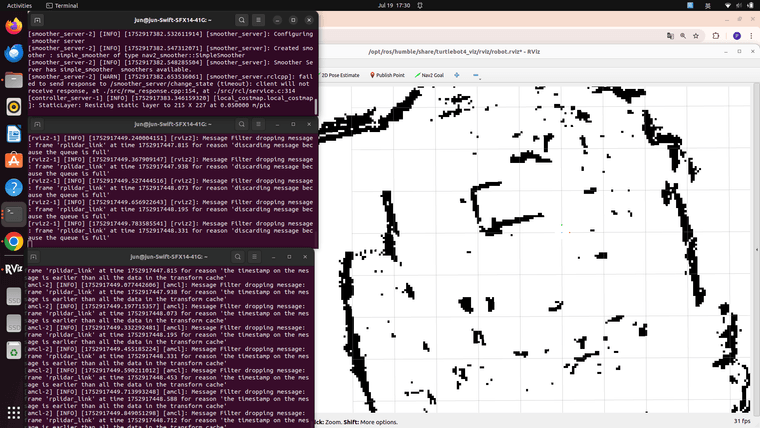
Task: Bookmark the page with the star icon
Action: point(696,36)
